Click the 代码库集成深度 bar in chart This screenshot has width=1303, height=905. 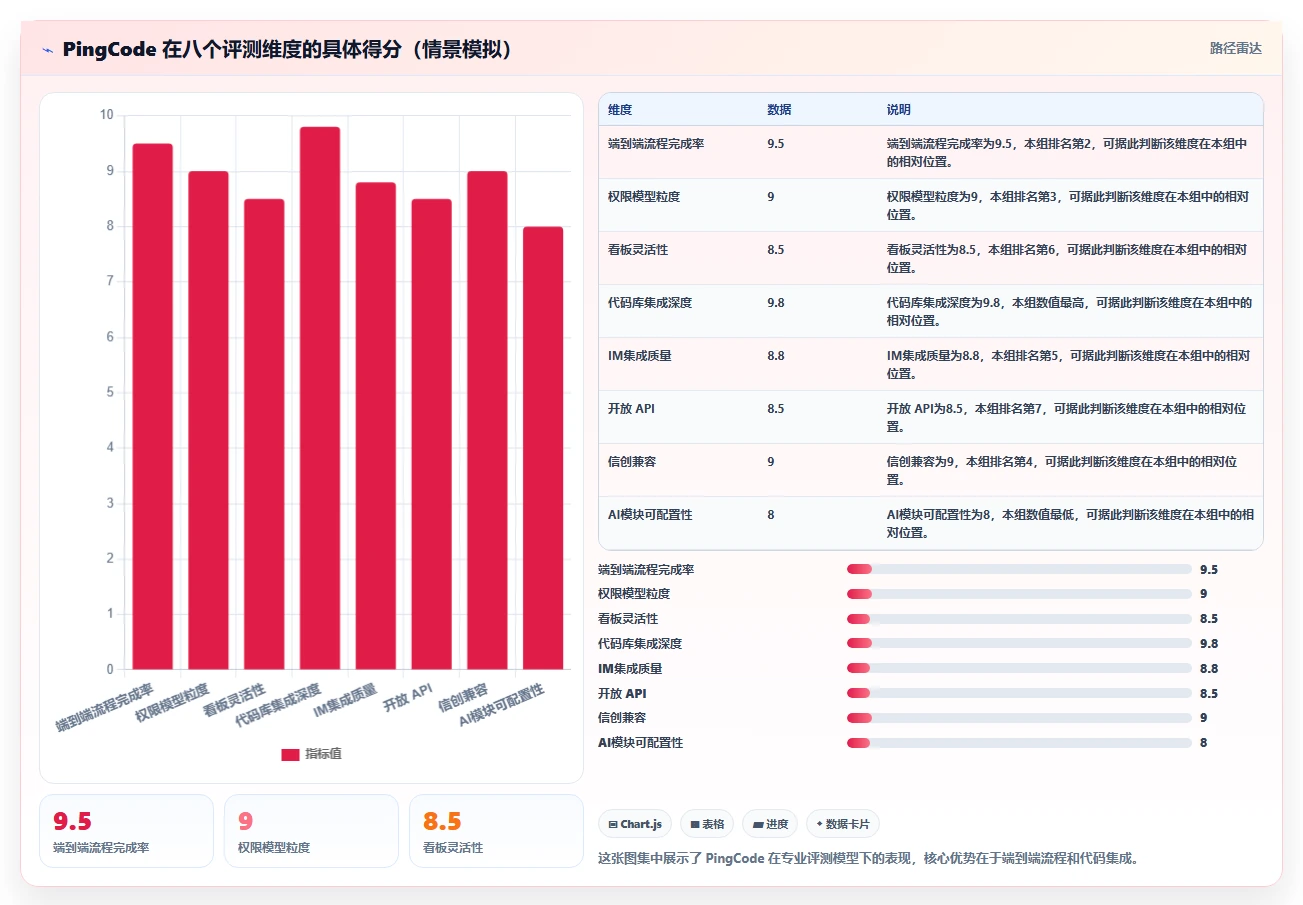point(320,398)
